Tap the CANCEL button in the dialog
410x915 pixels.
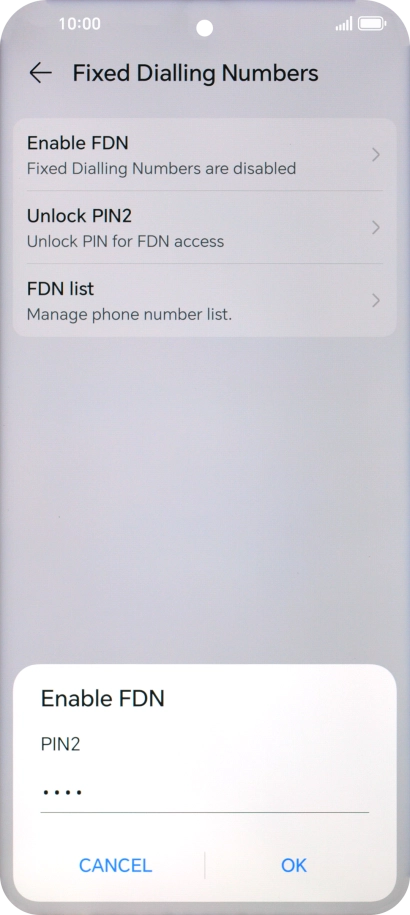tap(115, 865)
